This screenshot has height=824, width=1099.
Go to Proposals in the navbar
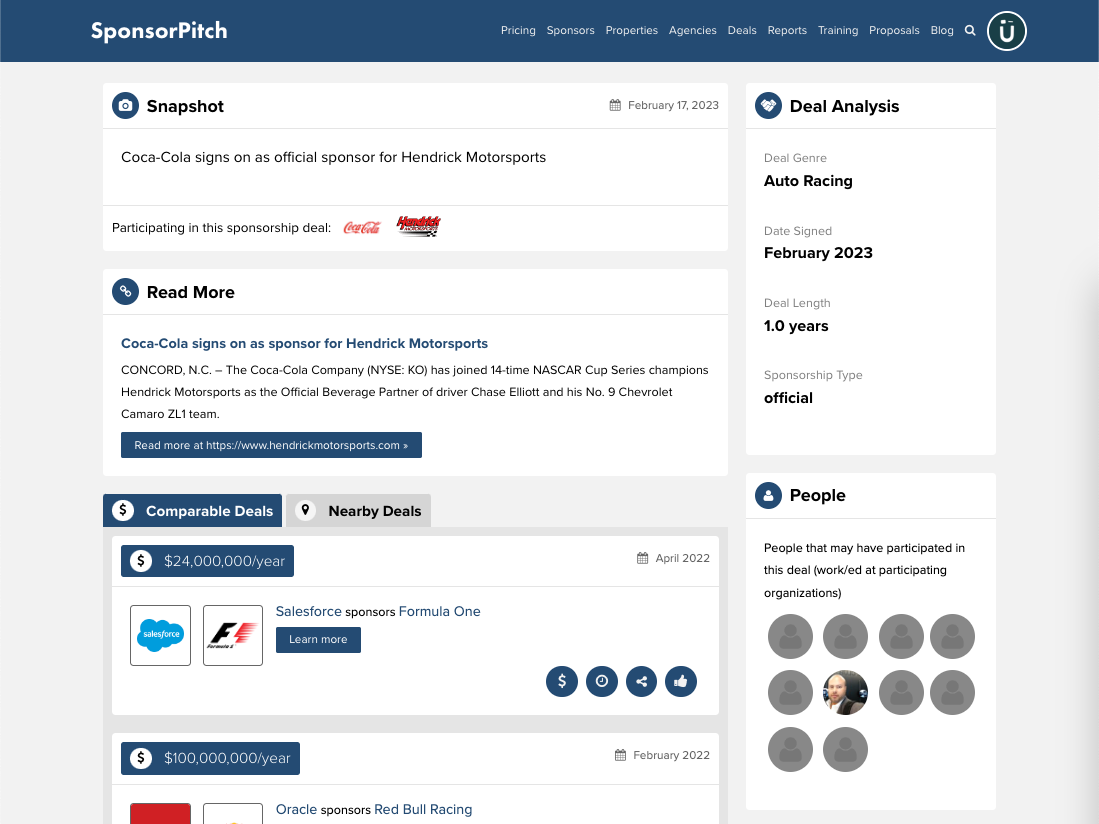894,30
